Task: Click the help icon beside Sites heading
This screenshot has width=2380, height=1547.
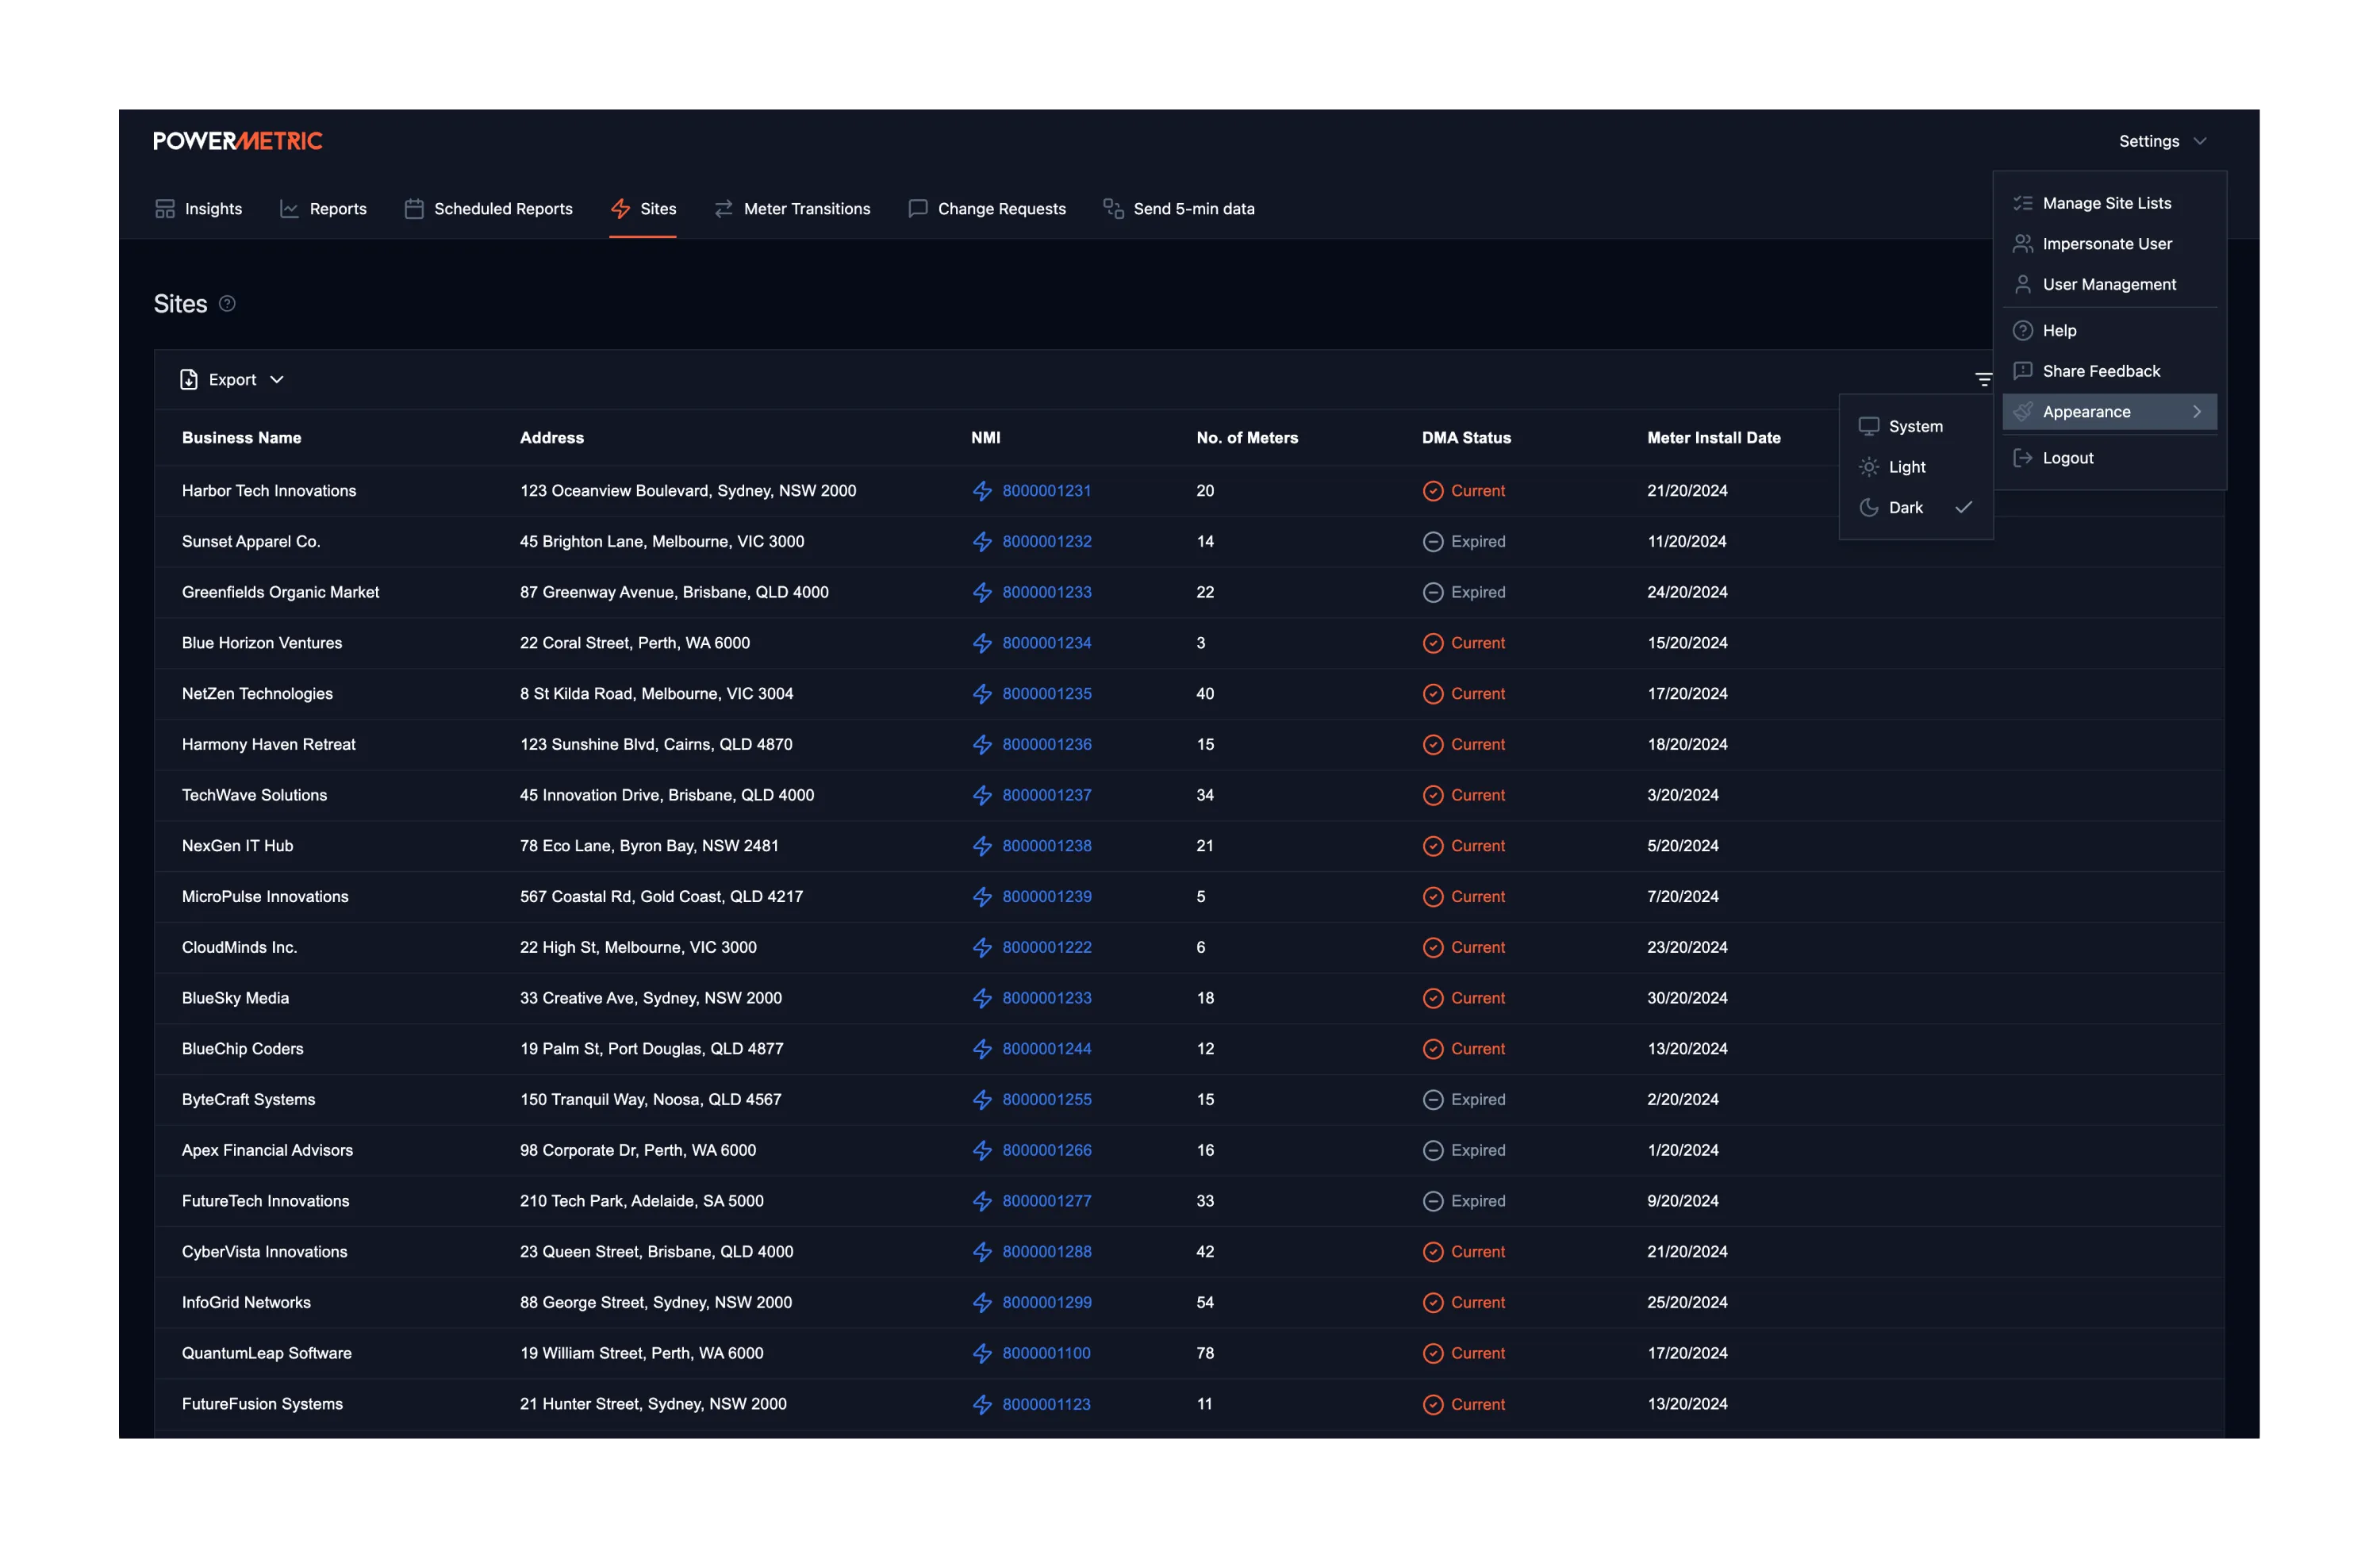Action: point(227,304)
